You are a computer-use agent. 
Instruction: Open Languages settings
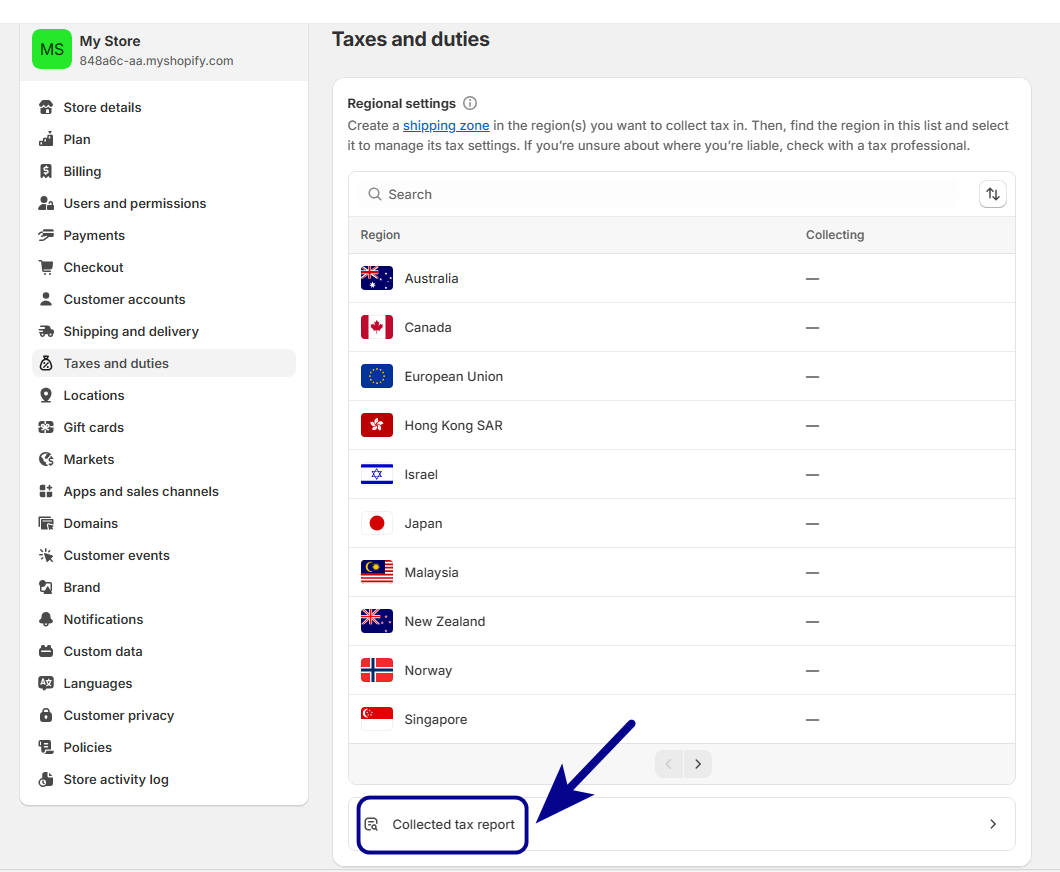(x=164, y=683)
